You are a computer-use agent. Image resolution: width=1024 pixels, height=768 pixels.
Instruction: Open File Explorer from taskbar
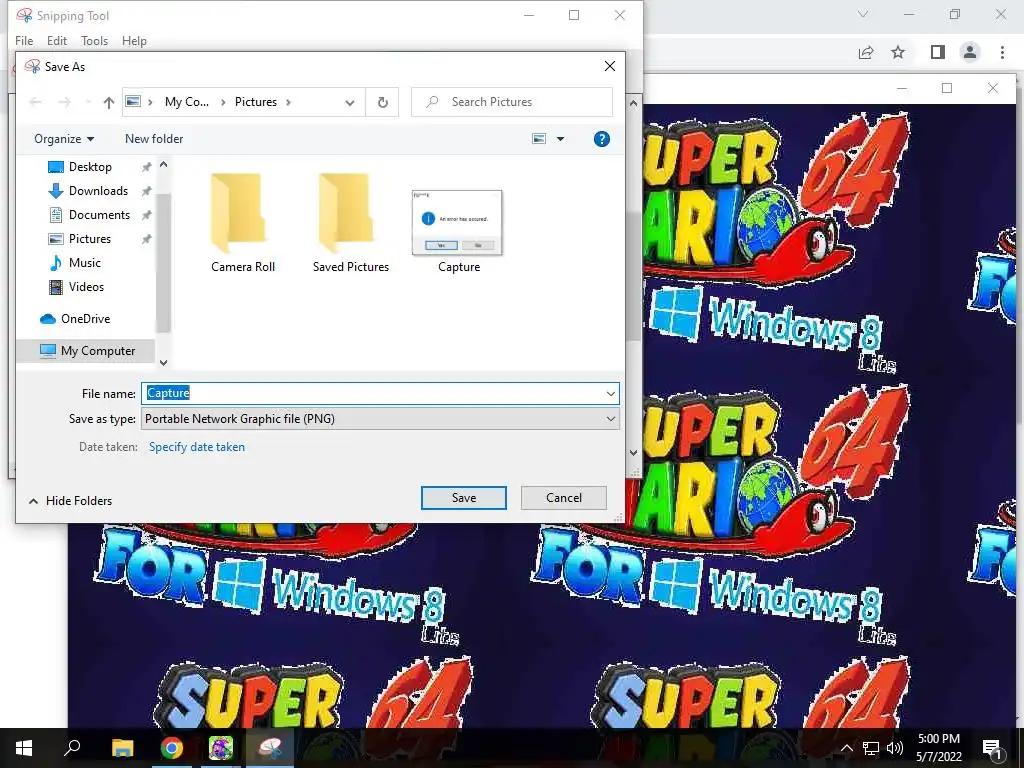[123, 748]
